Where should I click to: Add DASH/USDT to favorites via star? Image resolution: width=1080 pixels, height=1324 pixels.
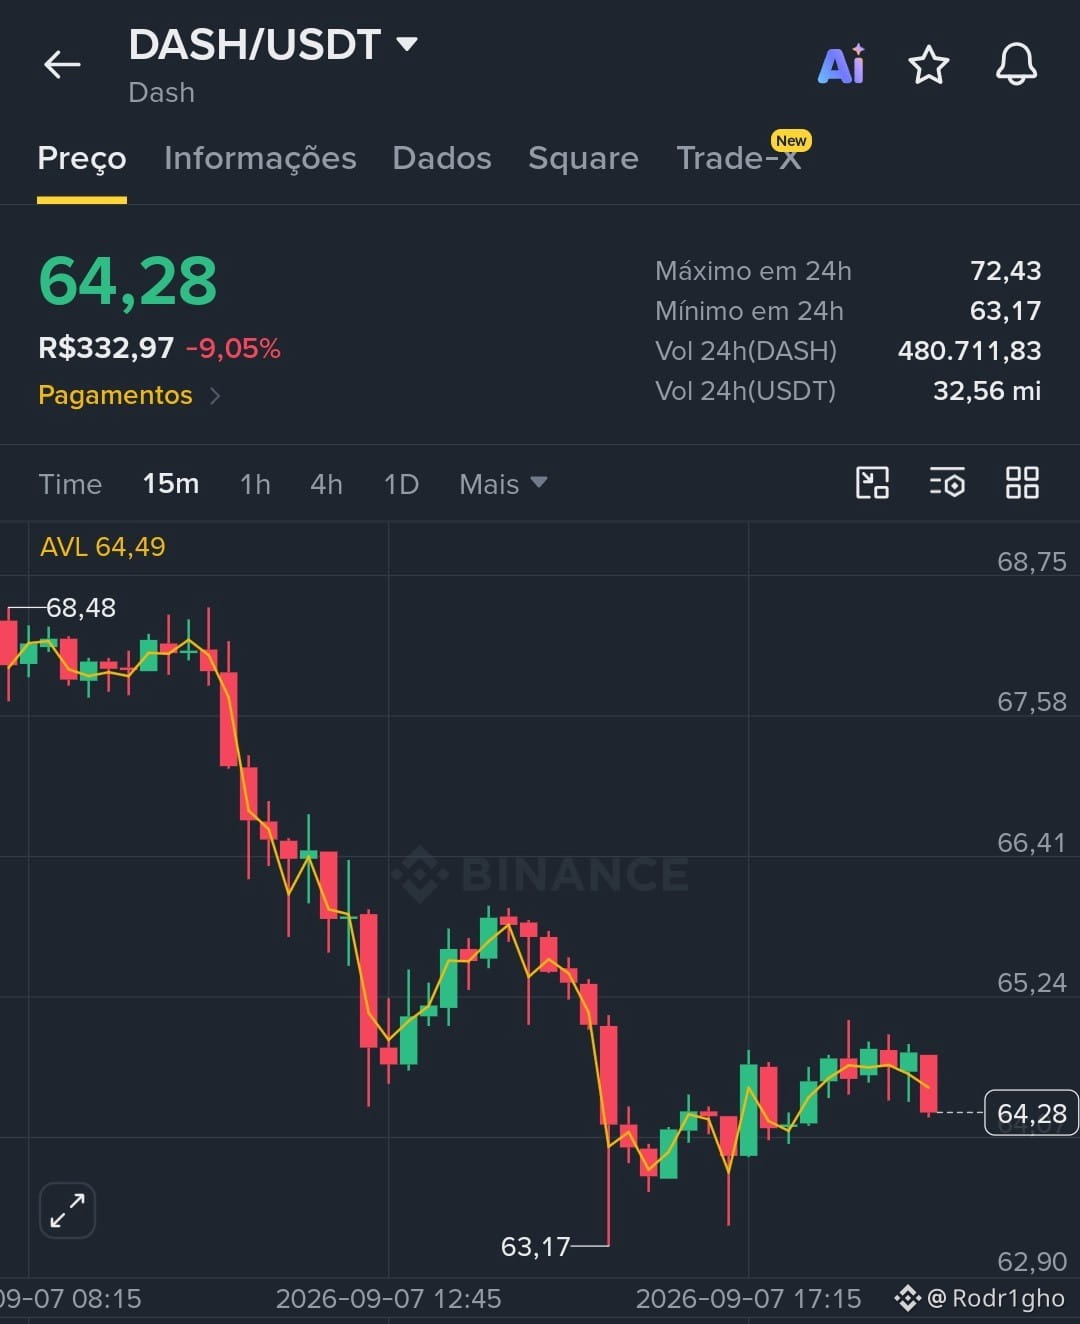(x=928, y=65)
